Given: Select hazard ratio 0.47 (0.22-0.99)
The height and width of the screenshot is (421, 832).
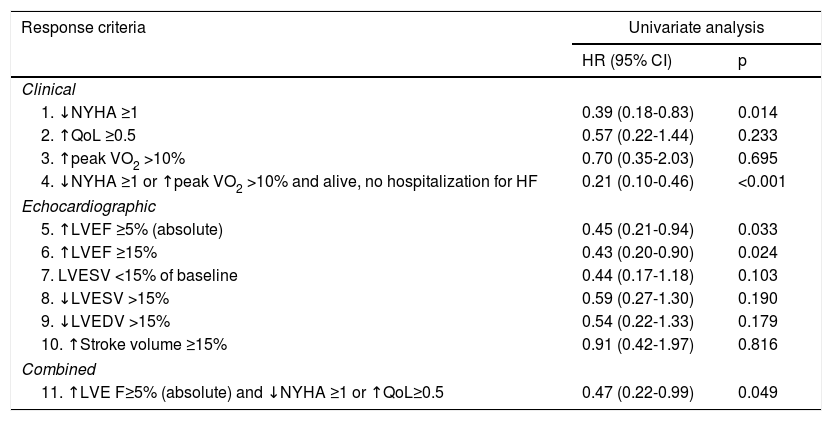Looking at the screenshot, I should 637,393.
